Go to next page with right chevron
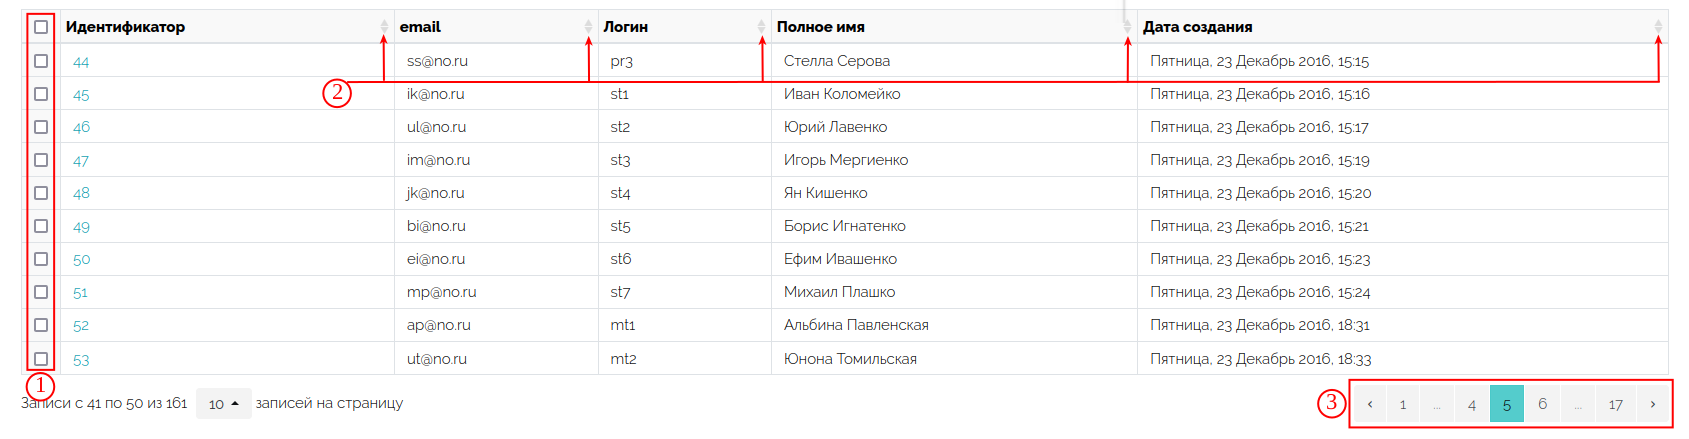Image resolution: width=1689 pixels, height=439 pixels. [1653, 404]
